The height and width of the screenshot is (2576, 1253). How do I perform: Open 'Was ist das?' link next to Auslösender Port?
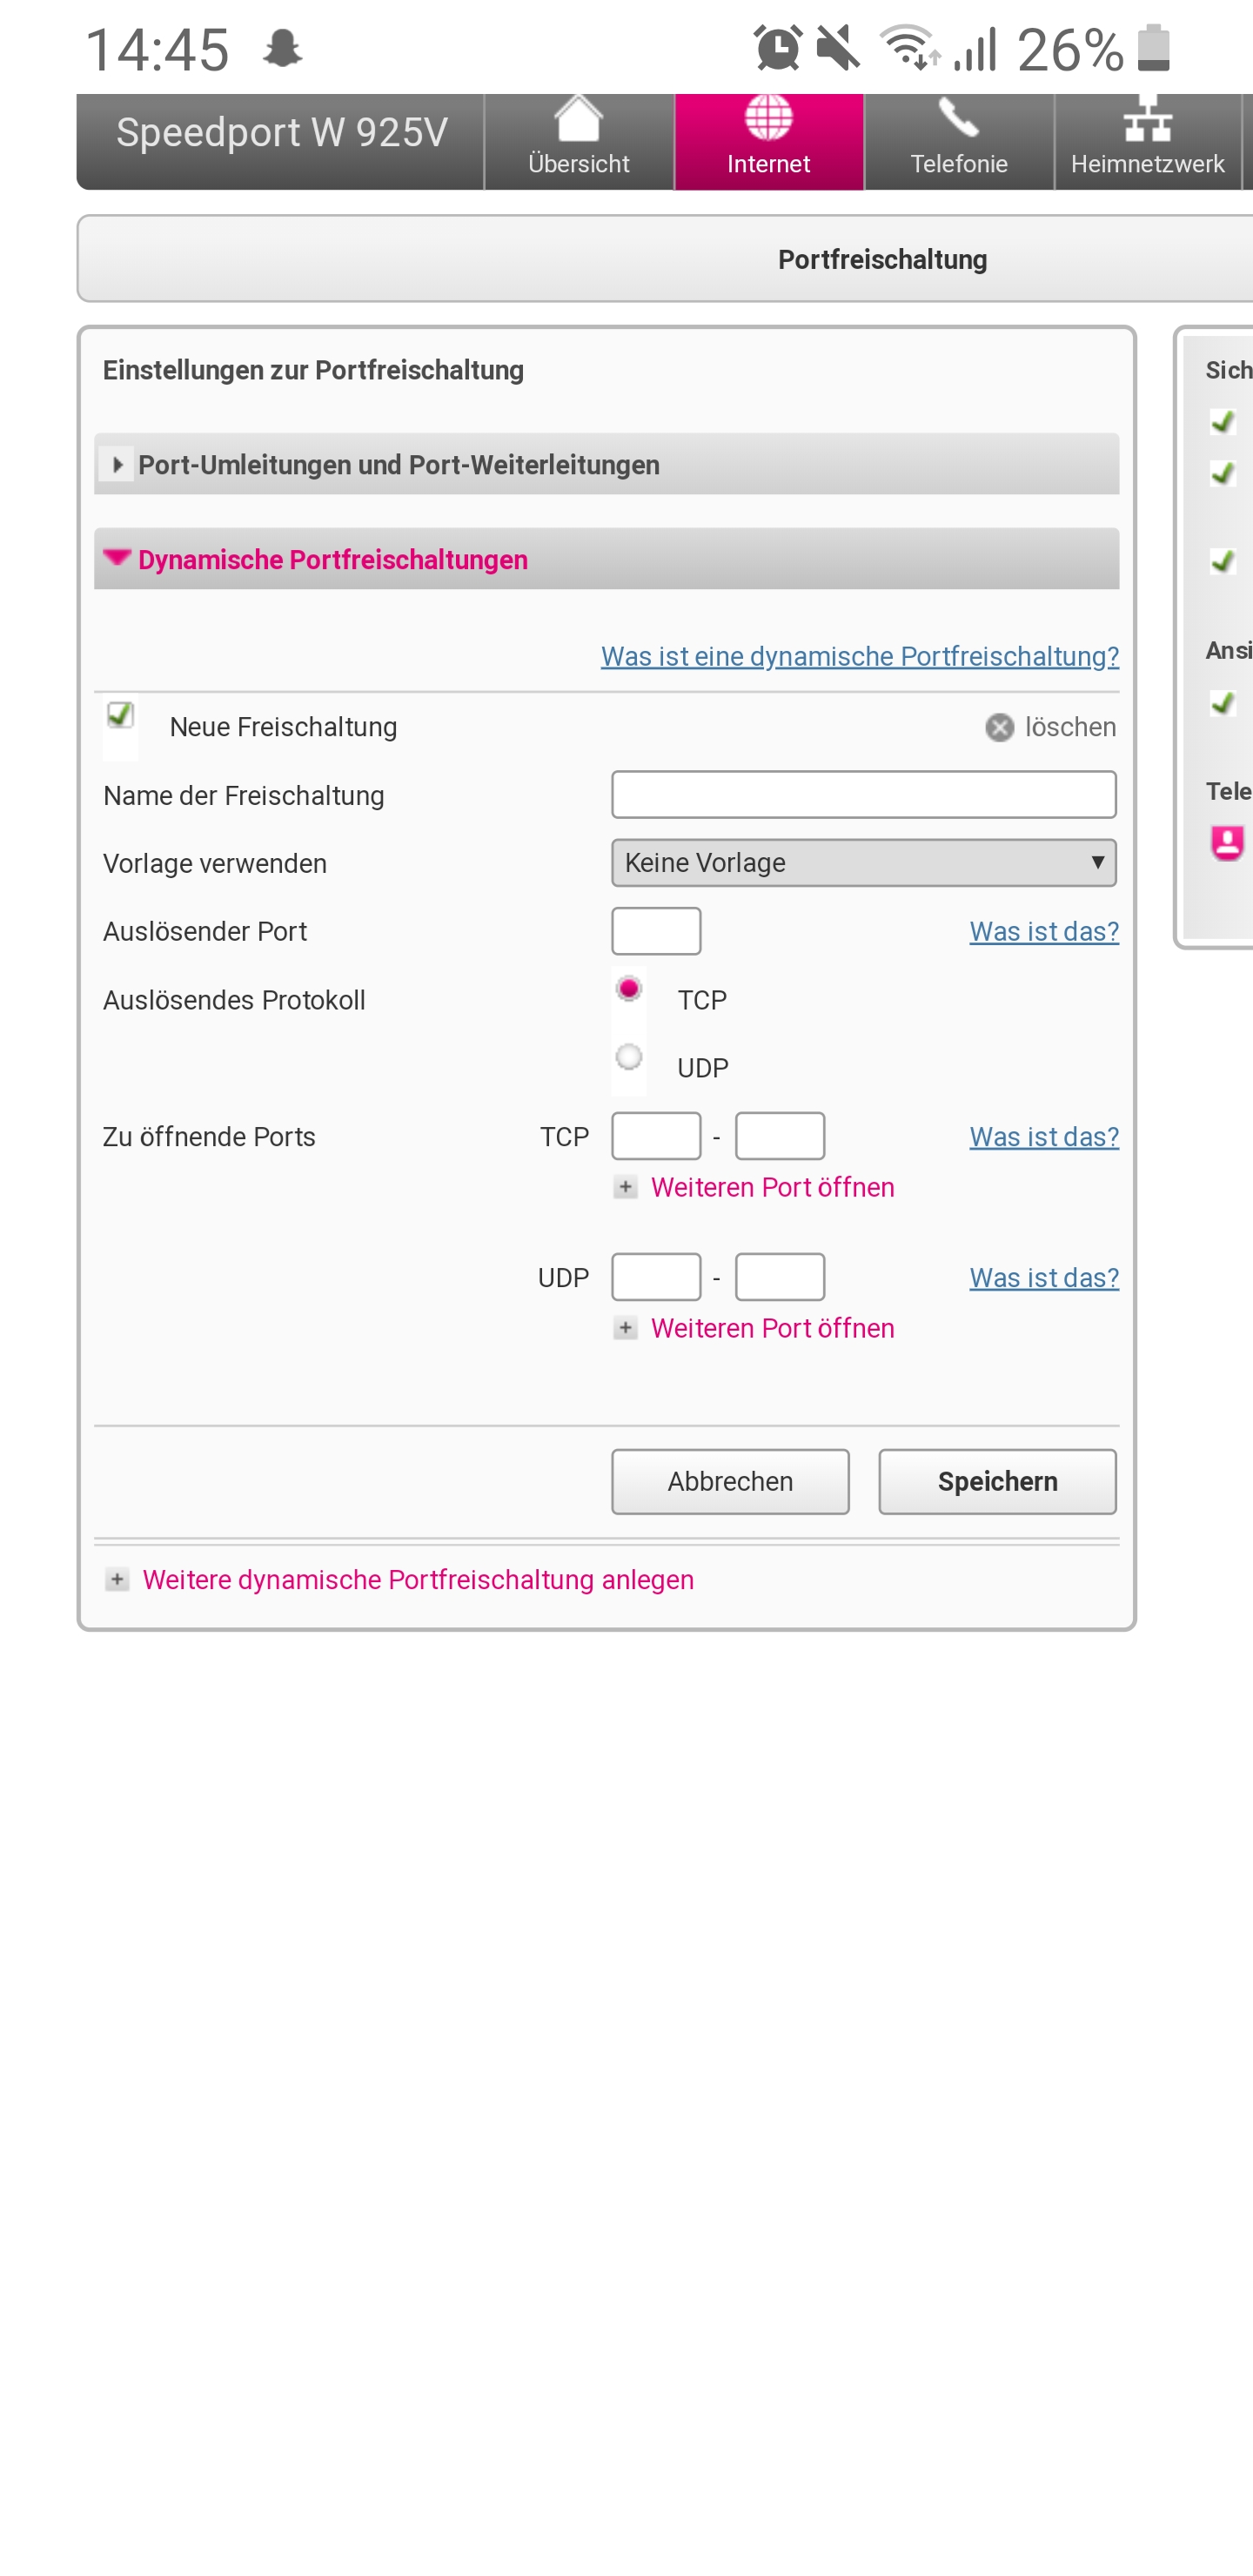1044,931
